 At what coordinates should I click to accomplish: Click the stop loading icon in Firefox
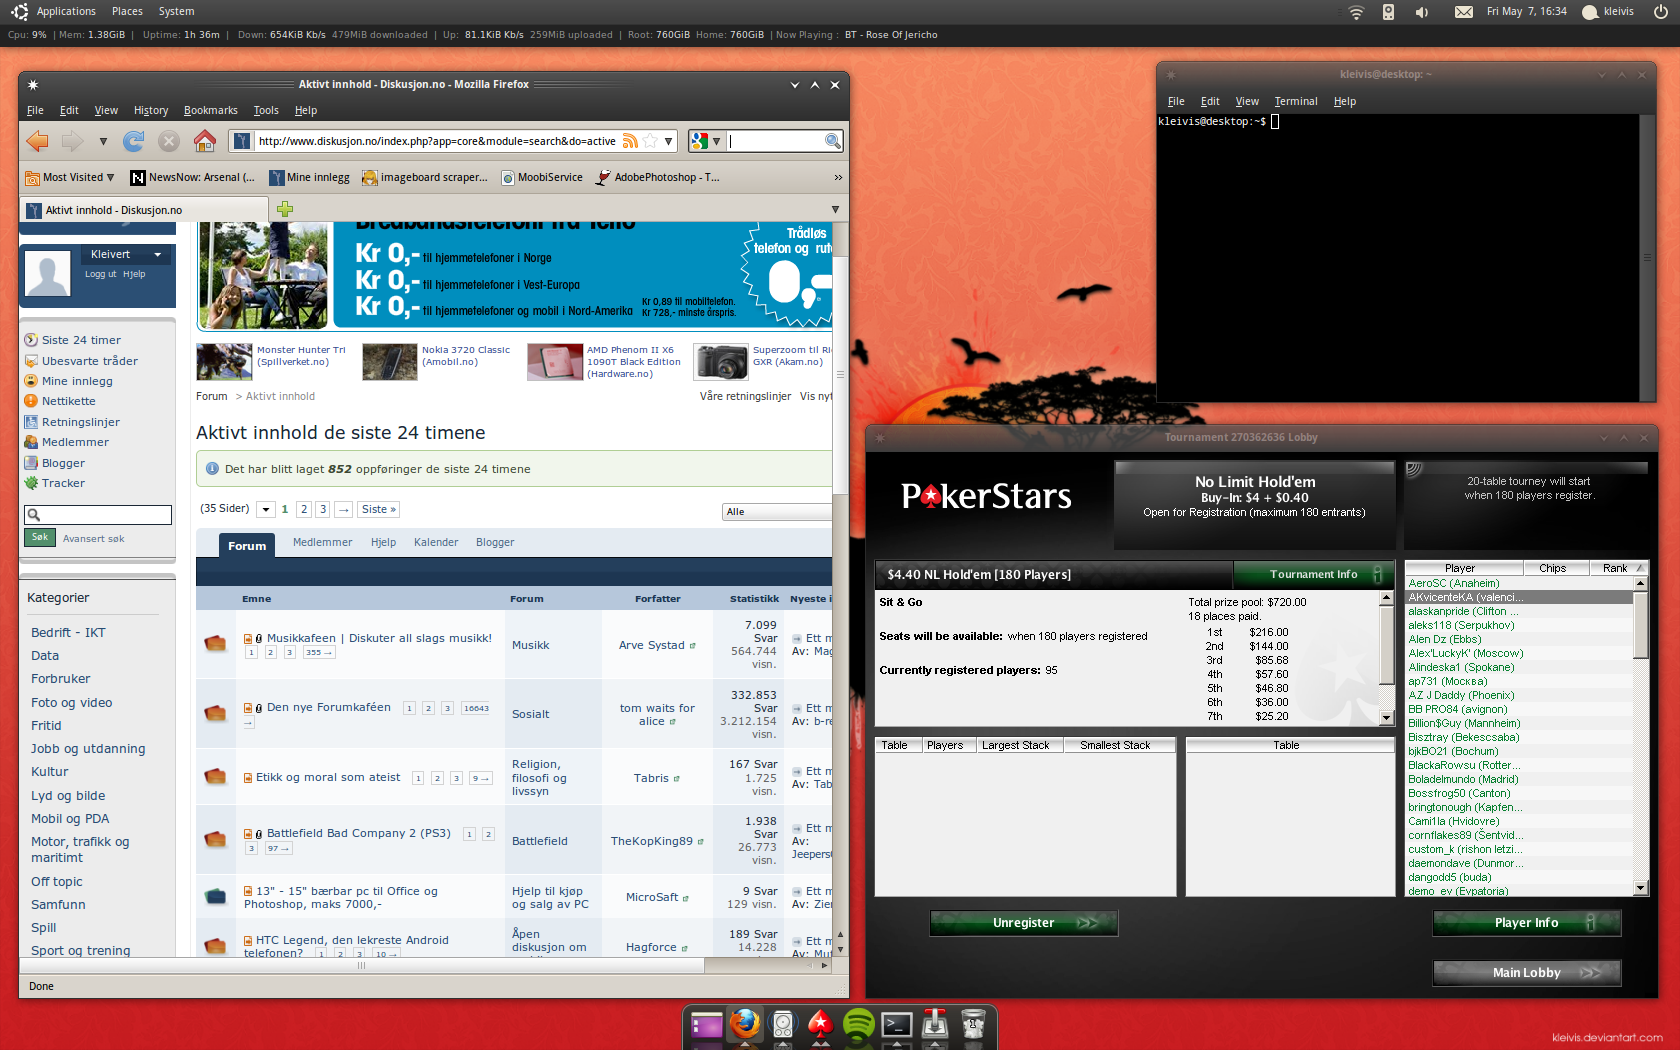coord(169,141)
